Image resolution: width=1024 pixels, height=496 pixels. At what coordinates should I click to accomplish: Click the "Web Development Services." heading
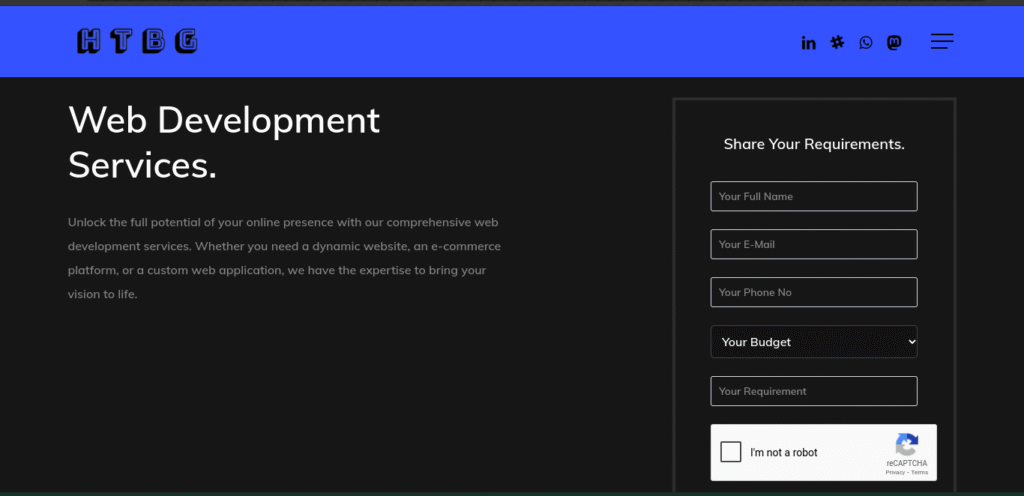[224, 142]
